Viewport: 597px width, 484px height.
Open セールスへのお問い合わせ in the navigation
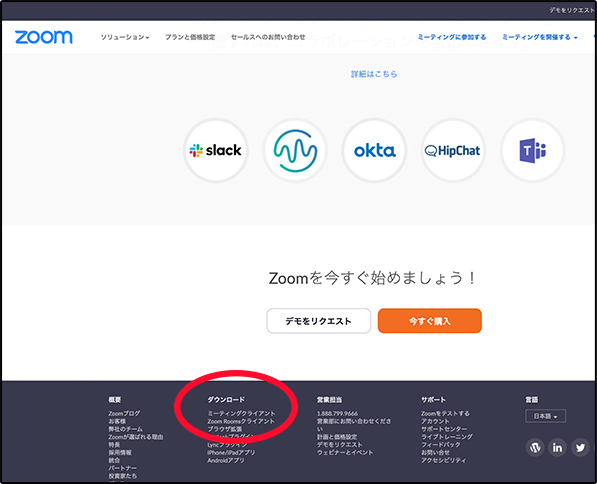(268, 37)
